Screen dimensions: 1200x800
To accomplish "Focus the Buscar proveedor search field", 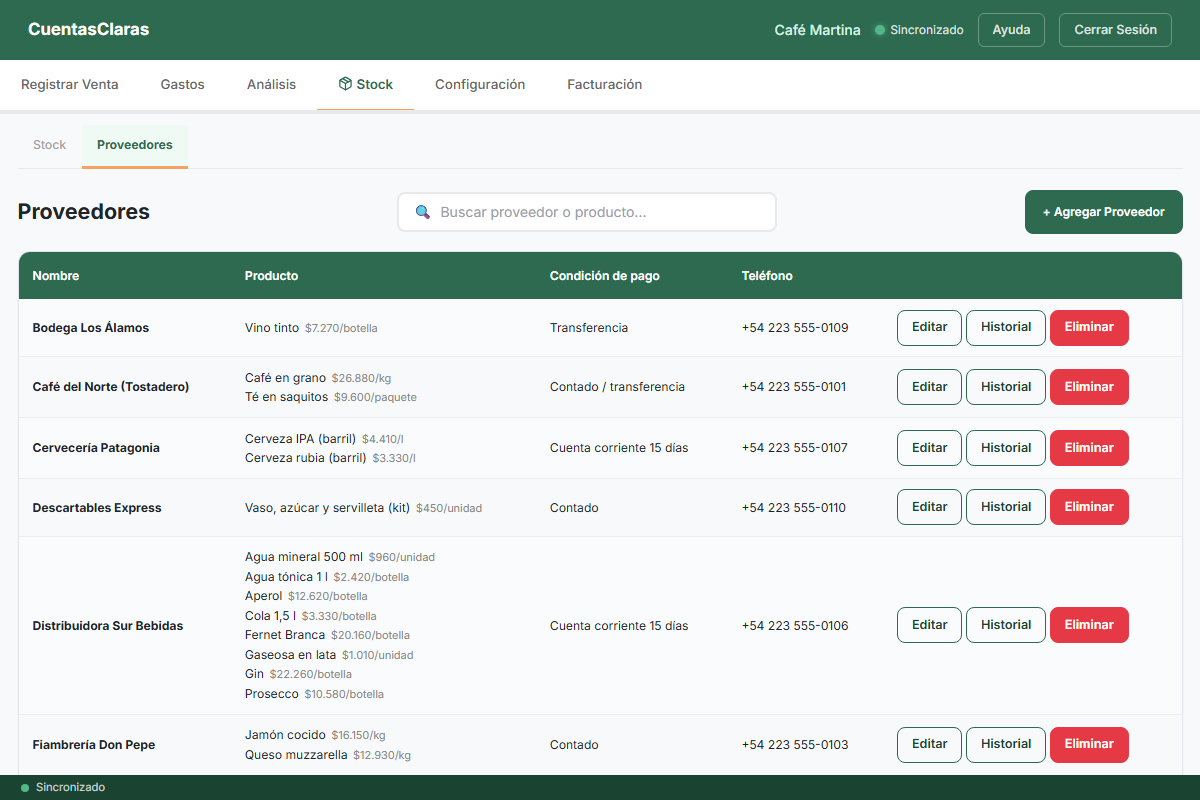I will (x=587, y=212).
